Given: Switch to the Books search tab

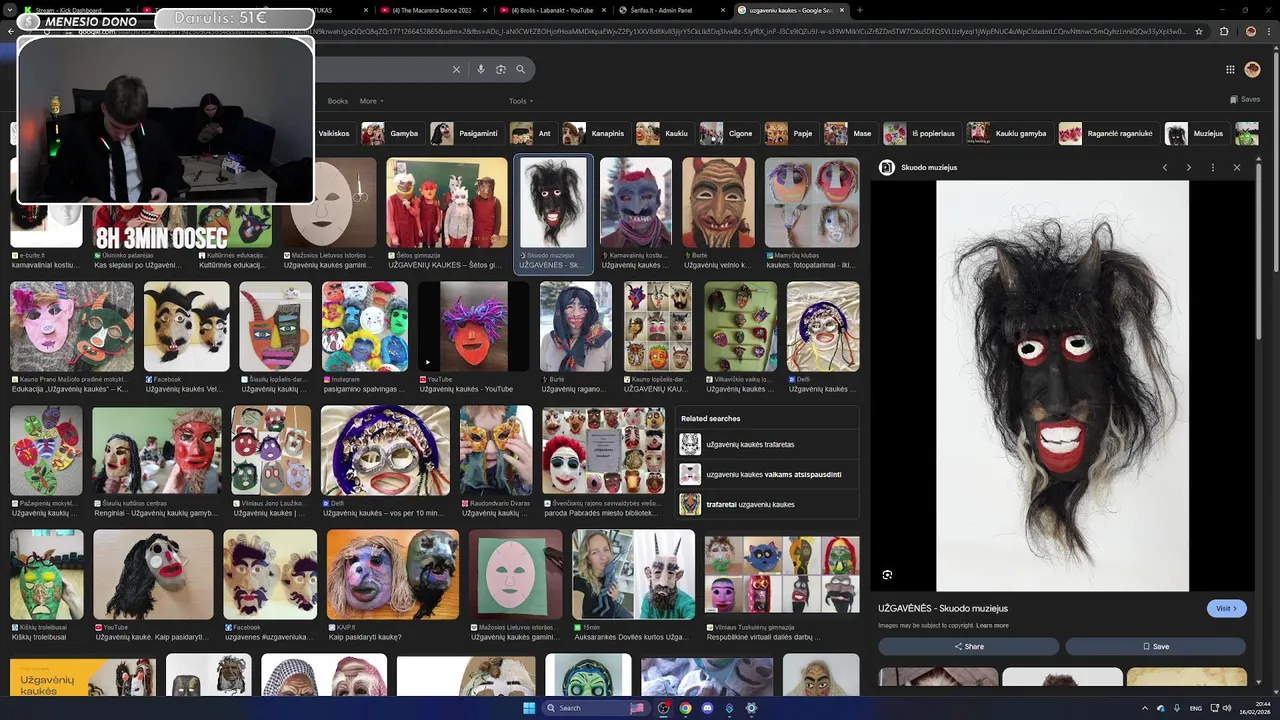Looking at the screenshot, I should 338,101.
